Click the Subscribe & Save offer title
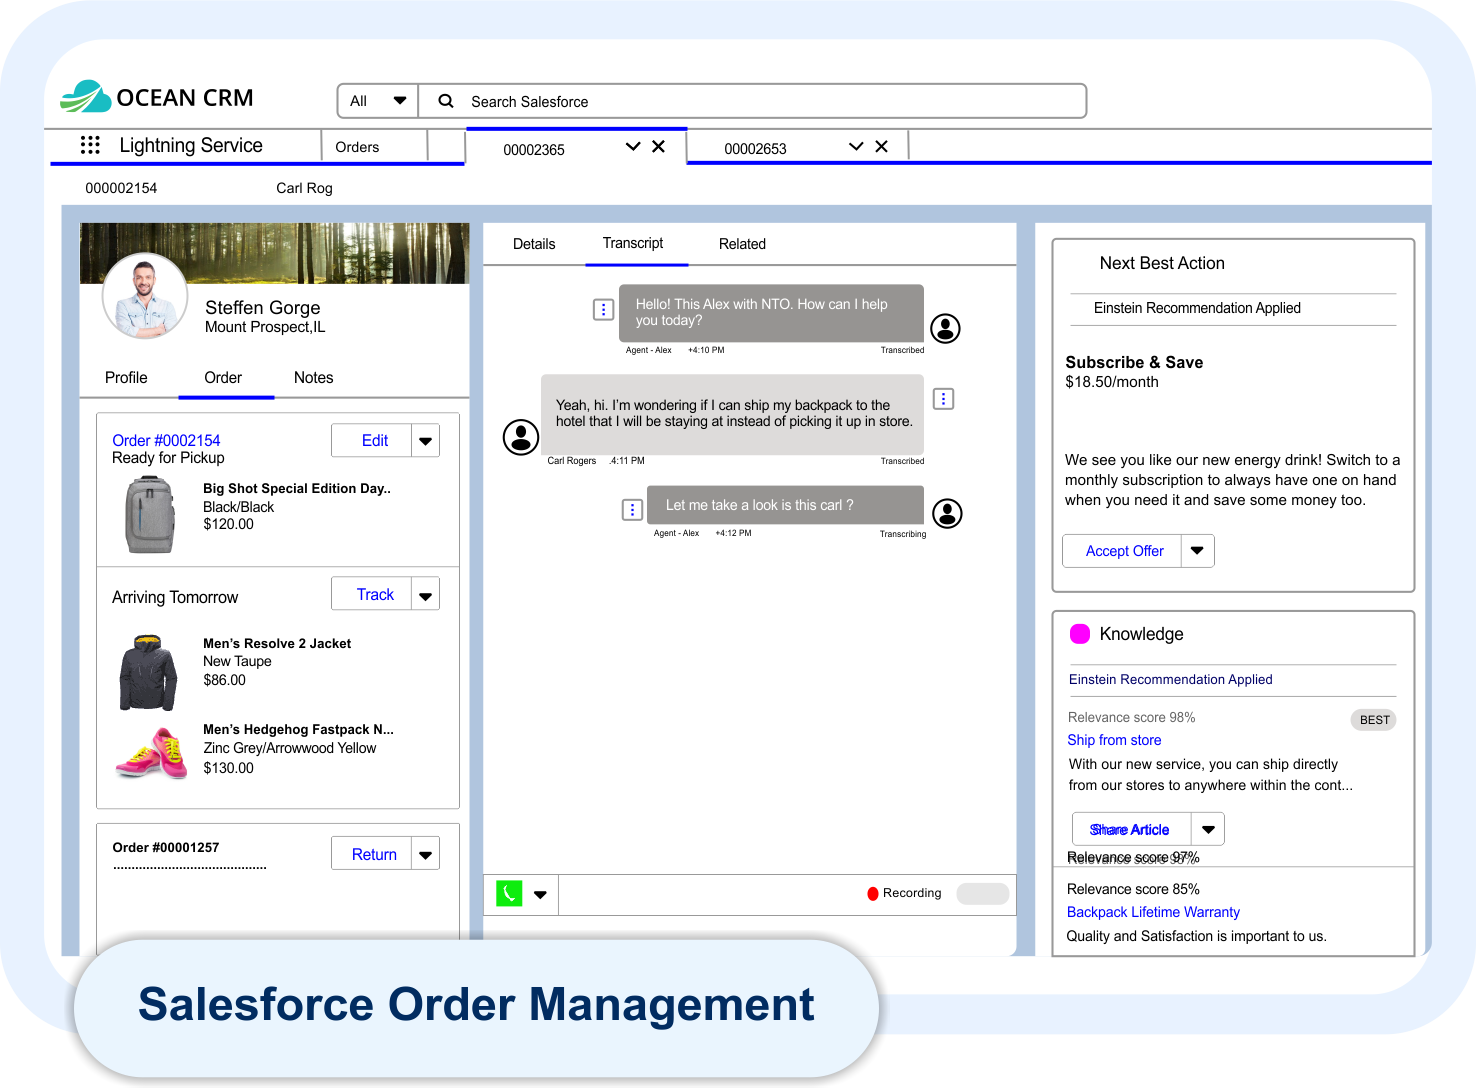Image resolution: width=1476 pixels, height=1088 pixels. (1134, 362)
